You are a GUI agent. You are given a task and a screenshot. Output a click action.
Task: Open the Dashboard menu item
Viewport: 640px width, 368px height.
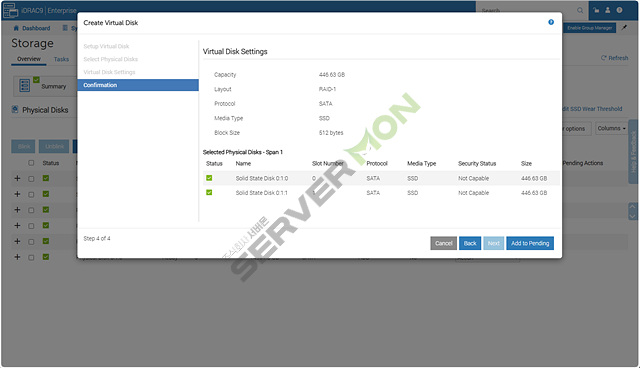coord(32,28)
